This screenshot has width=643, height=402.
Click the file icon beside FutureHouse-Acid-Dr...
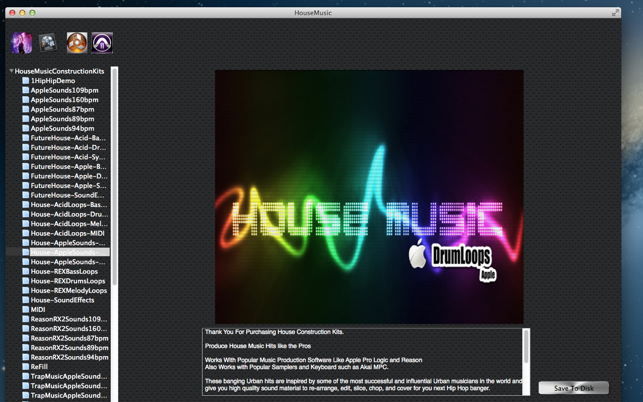[25, 147]
